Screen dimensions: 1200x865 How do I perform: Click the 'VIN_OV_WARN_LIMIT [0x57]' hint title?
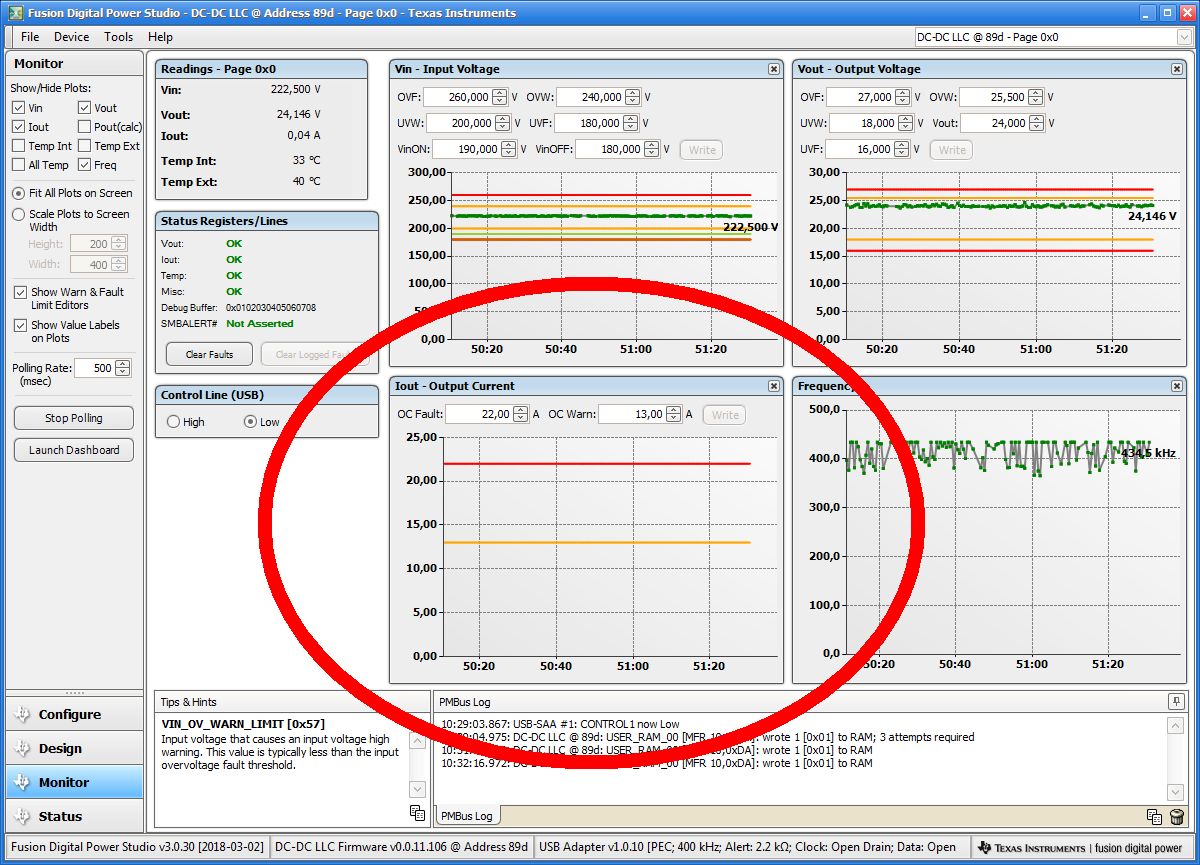pyautogui.click(x=243, y=723)
